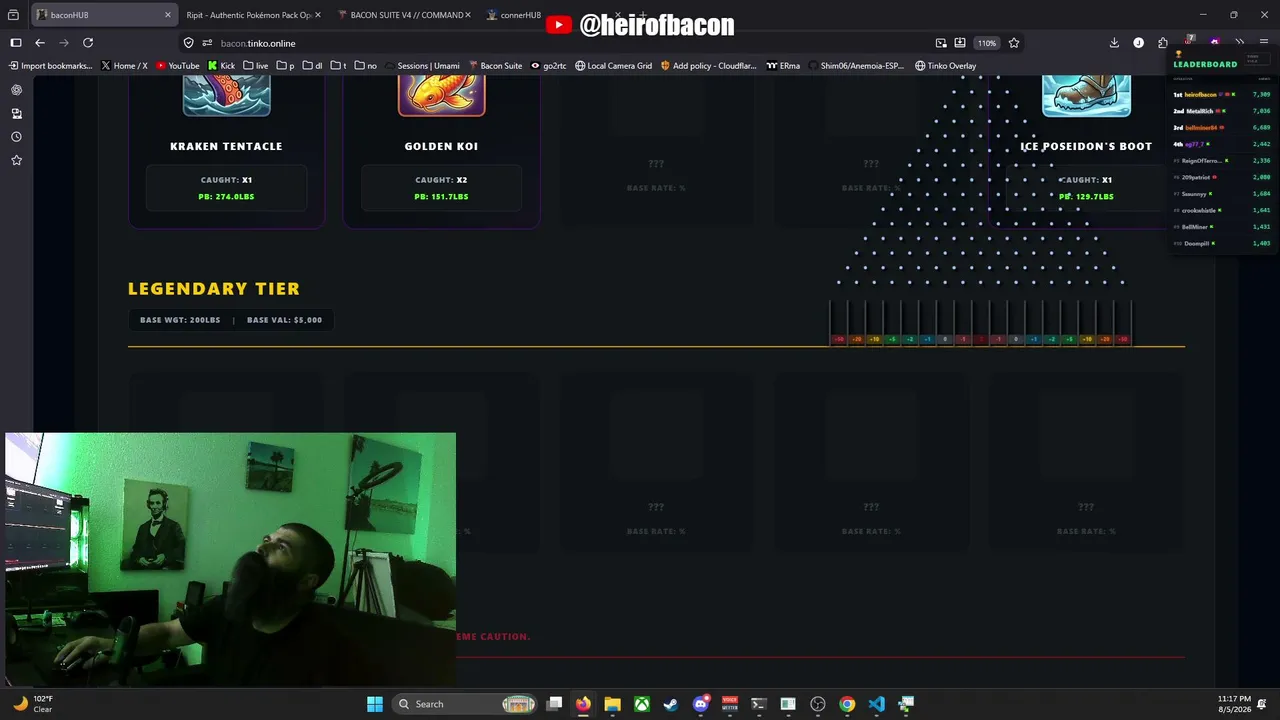Select the Kraken Tentacle fish card
Viewport: 1280px width, 720px height.
(x=226, y=150)
